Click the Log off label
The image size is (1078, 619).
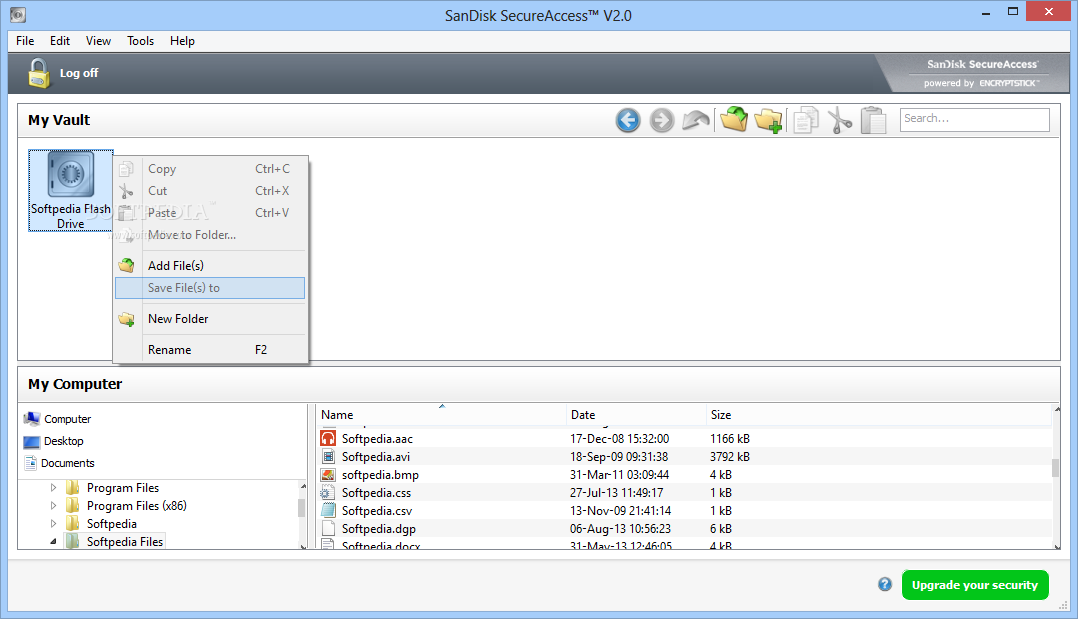(79, 73)
